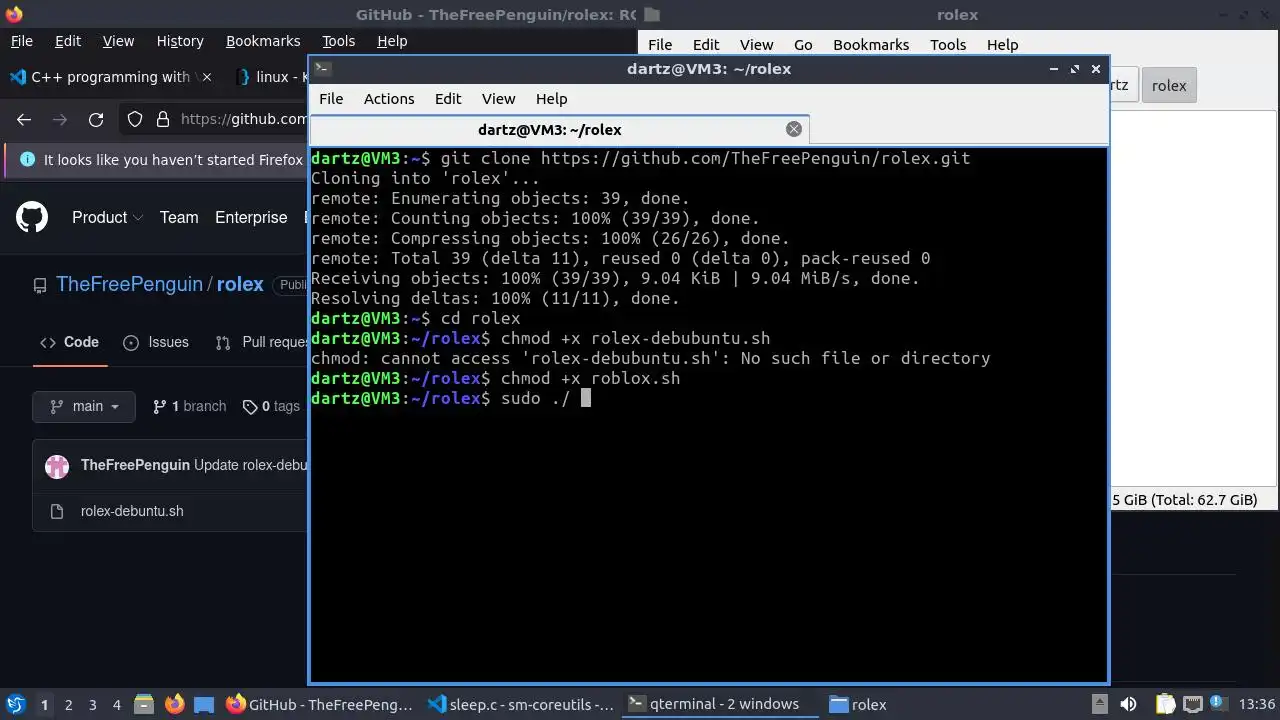Open Firefox File menu

pyautogui.click(x=21, y=41)
